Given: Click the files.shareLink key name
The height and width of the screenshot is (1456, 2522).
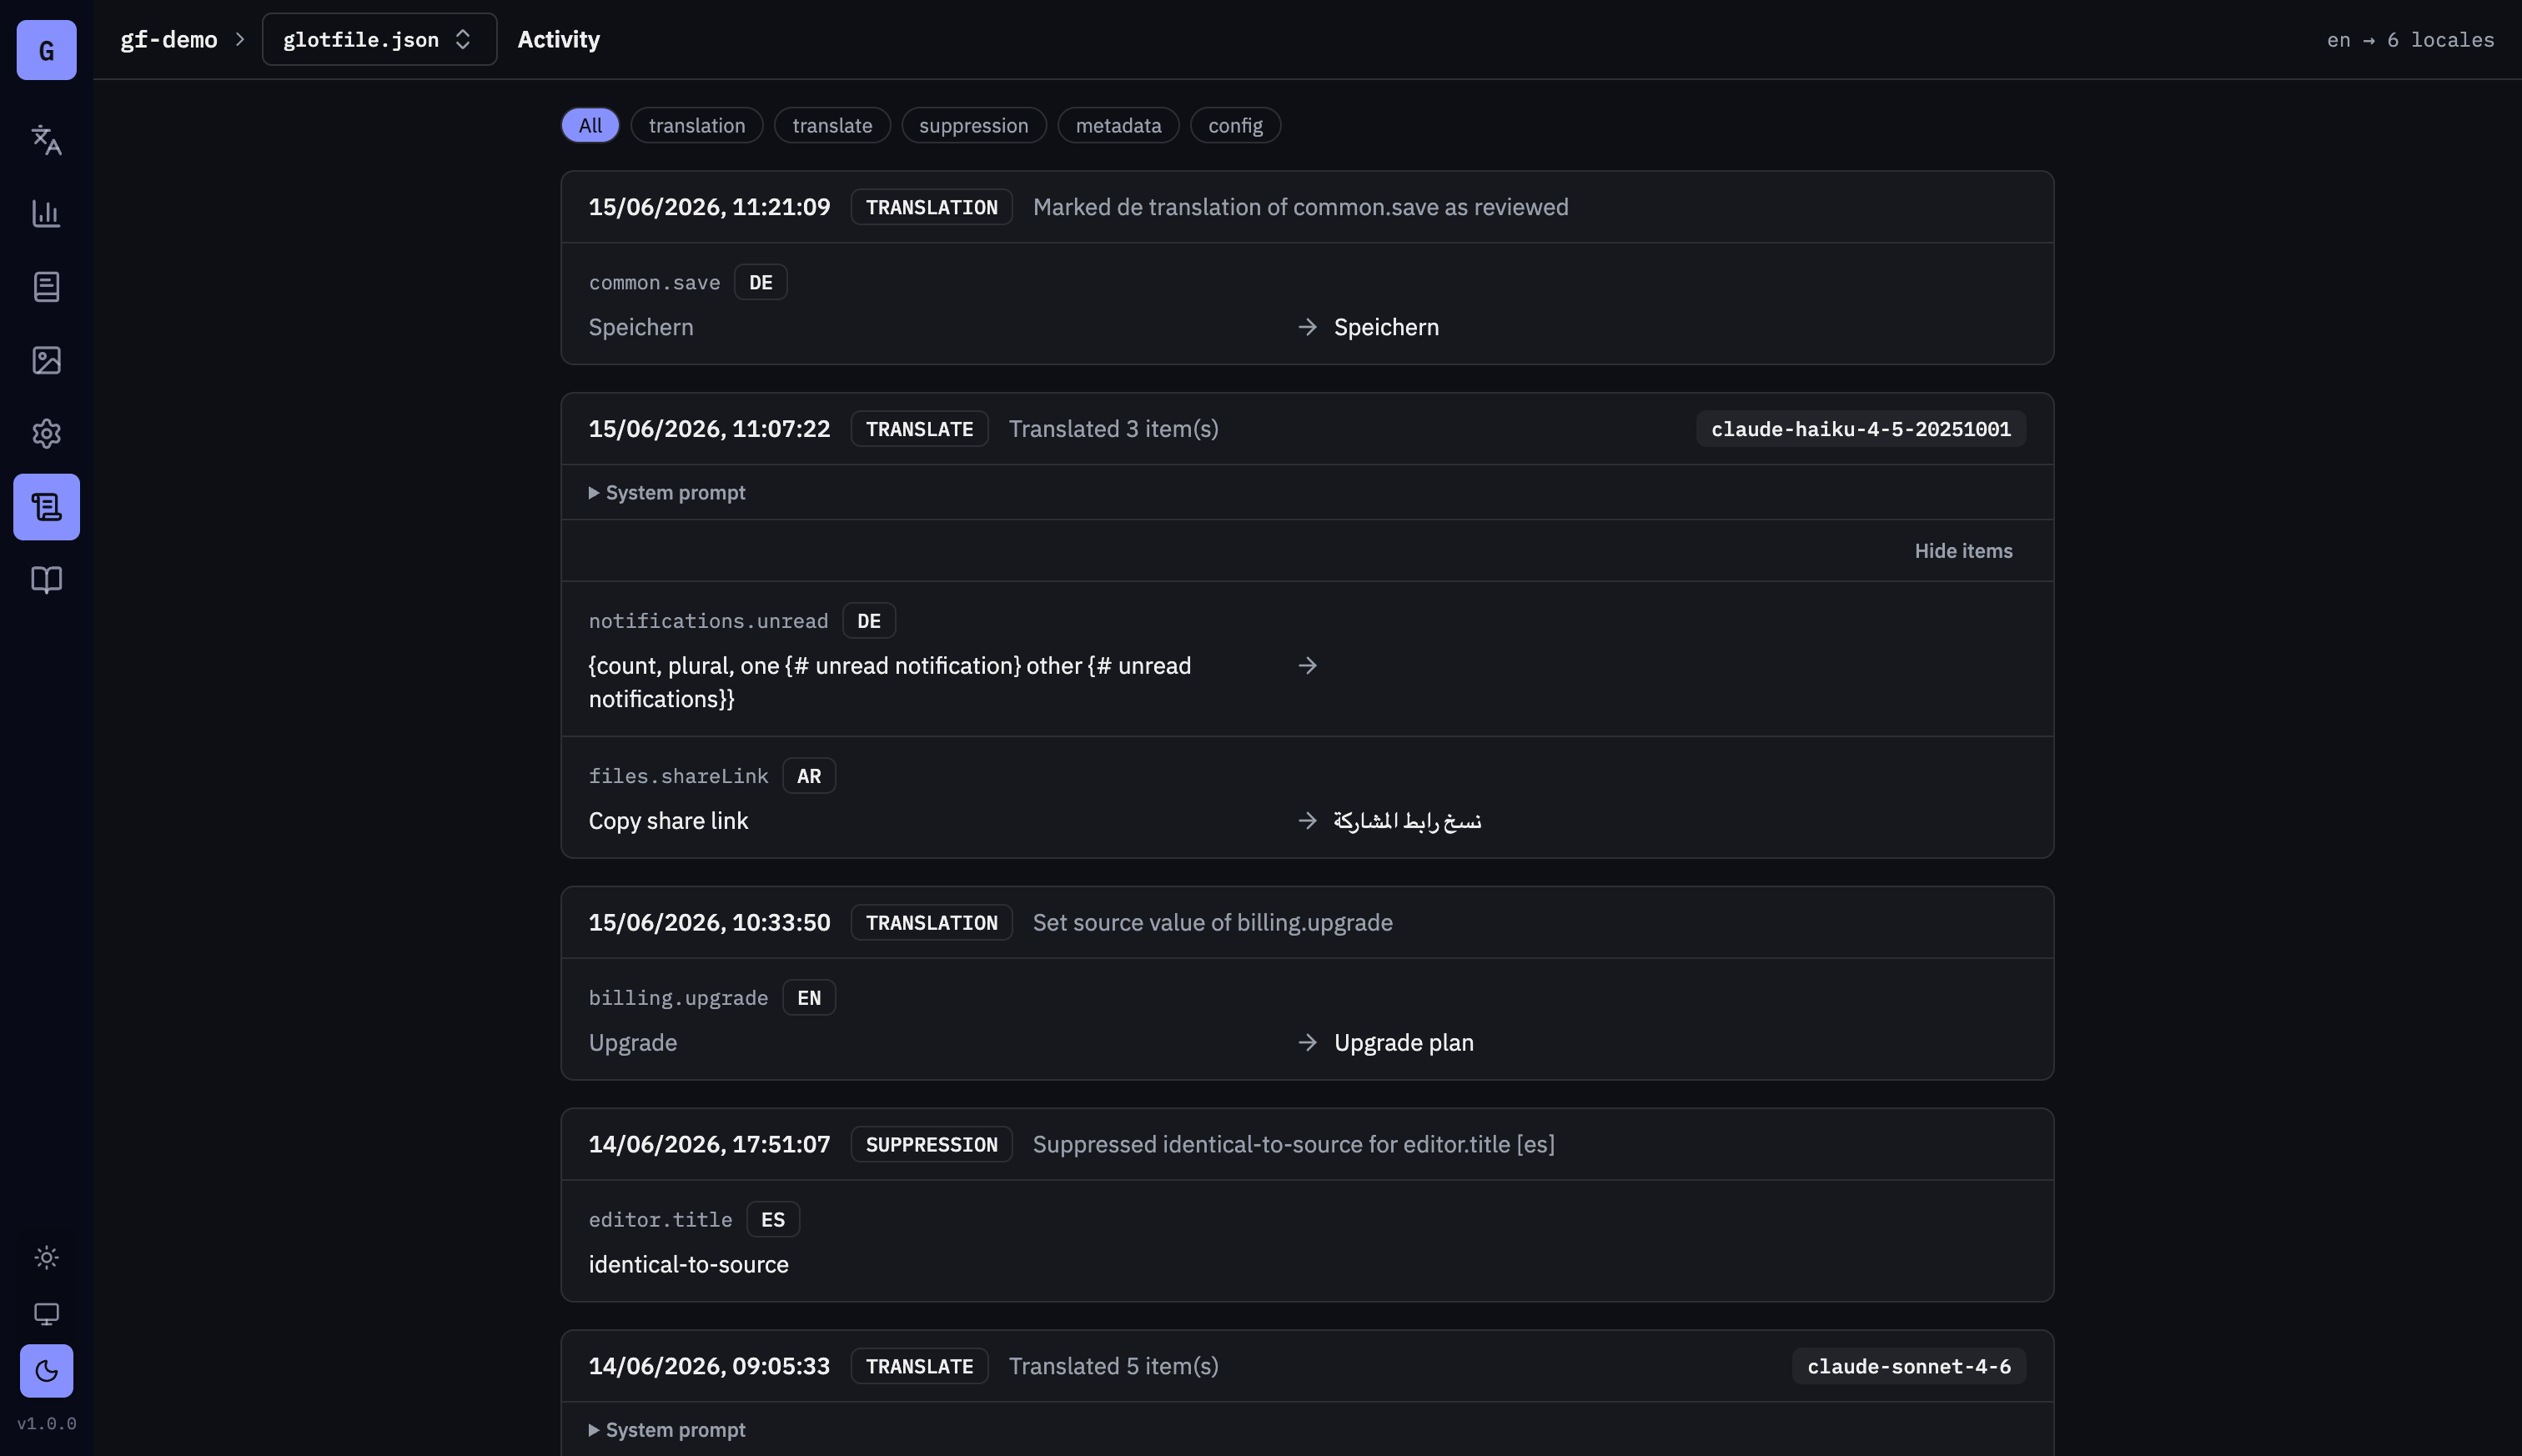Looking at the screenshot, I should 678,776.
